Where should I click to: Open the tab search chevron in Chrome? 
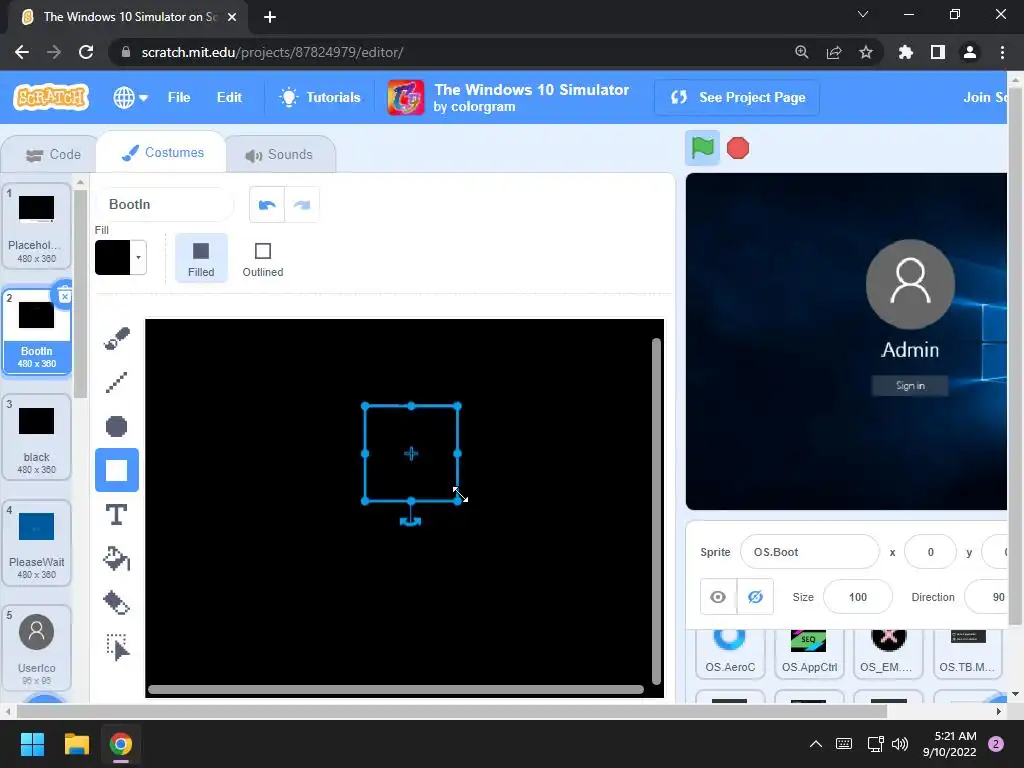point(863,14)
